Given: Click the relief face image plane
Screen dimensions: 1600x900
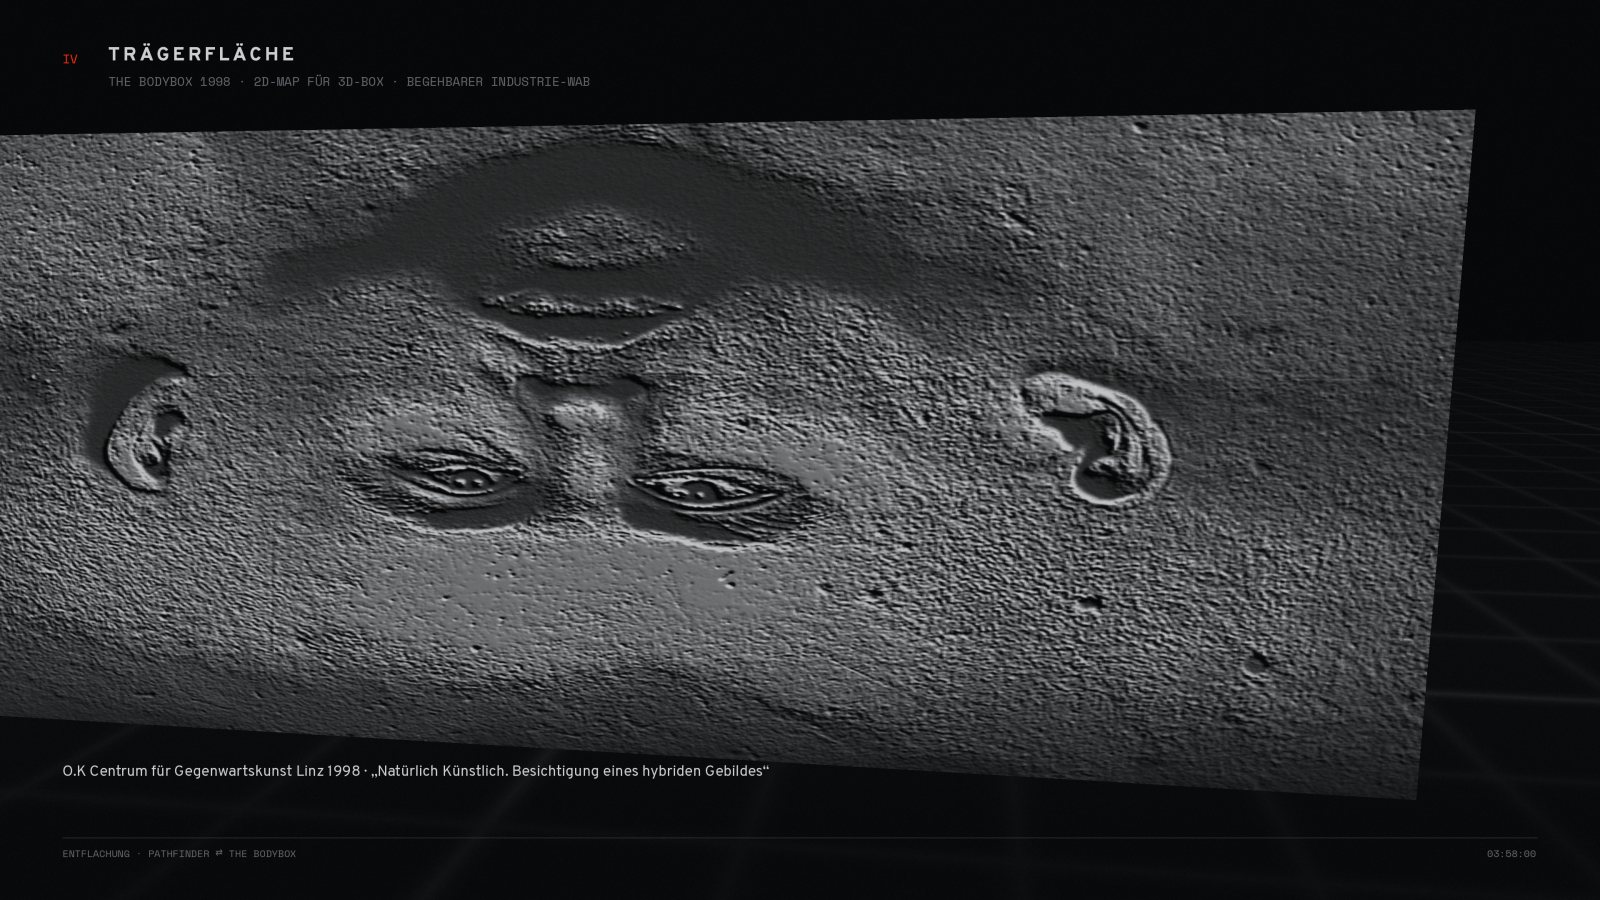Looking at the screenshot, I should tap(737, 455).
